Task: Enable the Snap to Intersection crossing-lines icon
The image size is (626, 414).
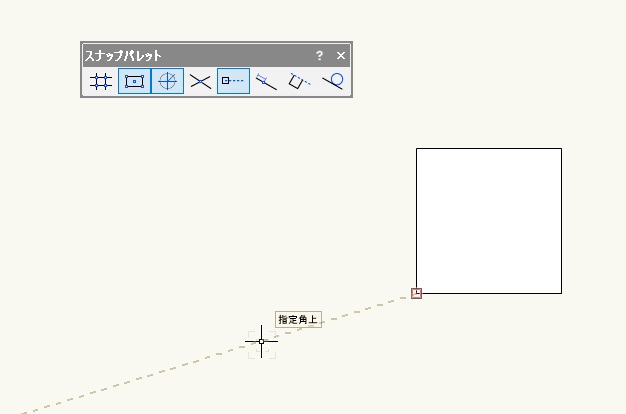Action: pos(200,81)
